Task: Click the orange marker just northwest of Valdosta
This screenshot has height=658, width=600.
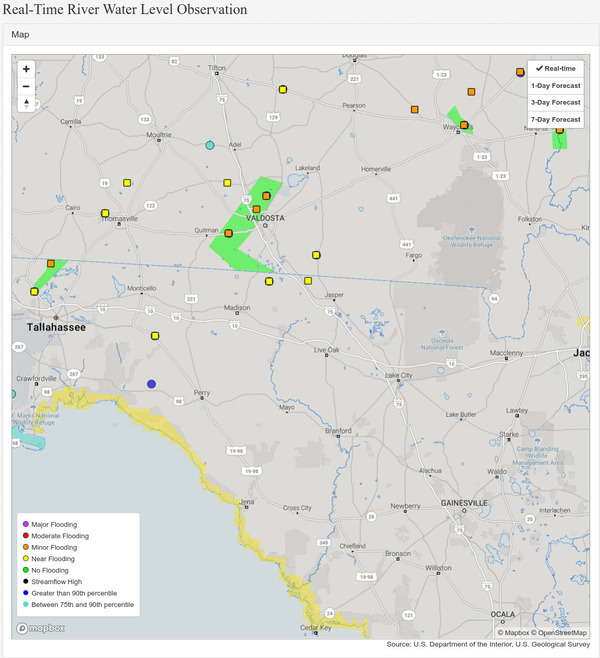Action: [x=256, y=209]
